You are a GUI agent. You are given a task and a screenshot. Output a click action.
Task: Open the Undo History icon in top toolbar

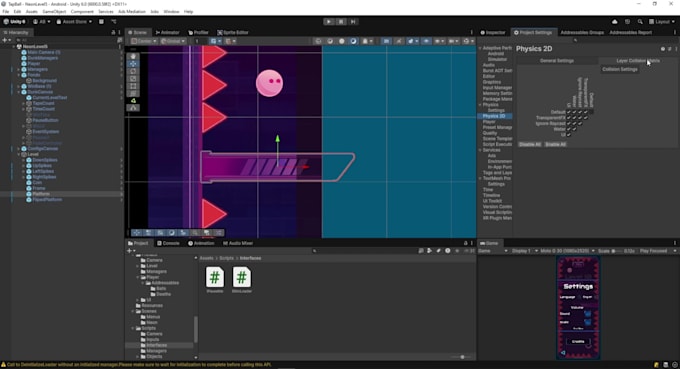(x=627, y=22)
